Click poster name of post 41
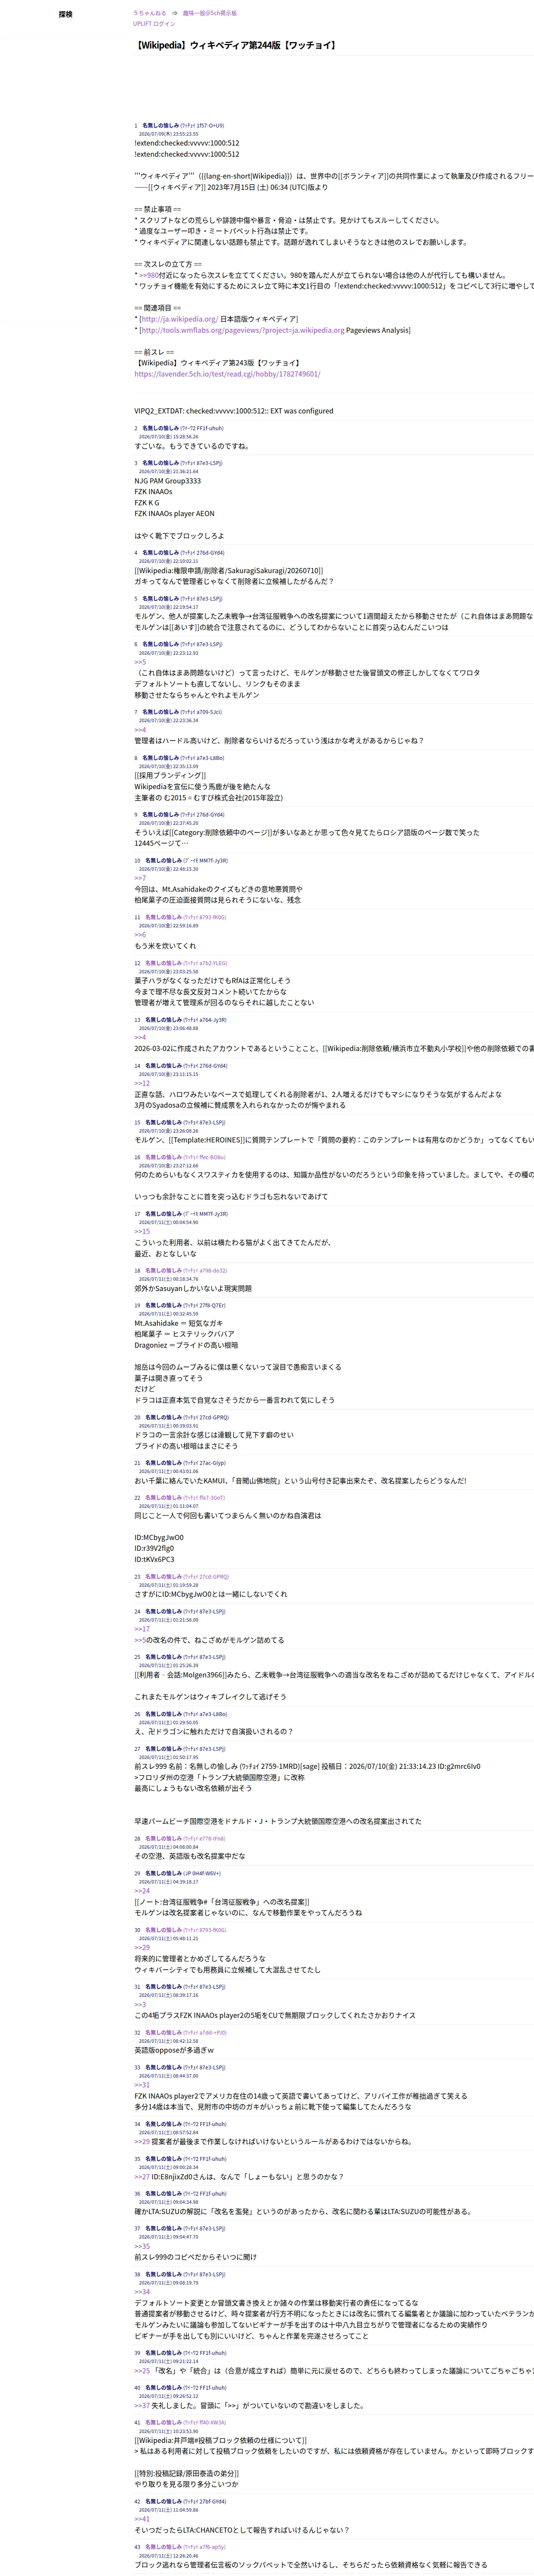Image resolution: width=534 pixels, height=2576 pixels. coord(163,2423)
